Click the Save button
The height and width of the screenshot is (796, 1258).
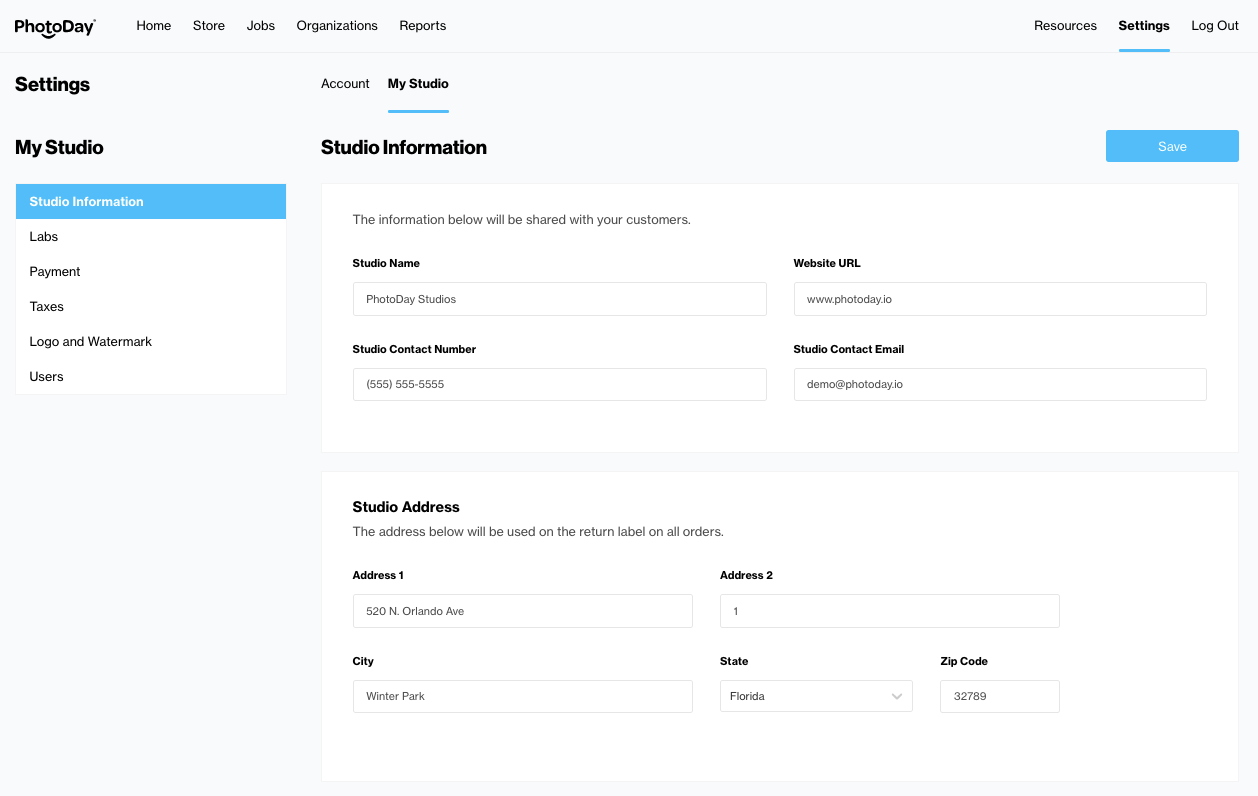1172,146
